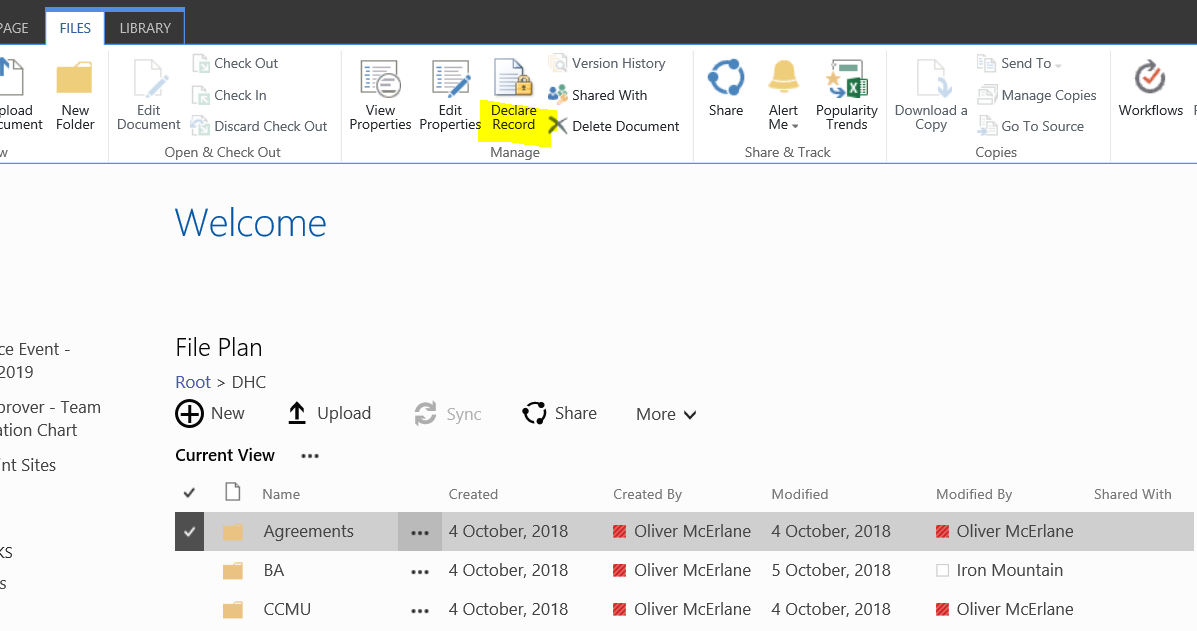The height and width of the screenshot is (631, 1197).
Task: Click the Type file icon column header
Action: (x=233, y=492)
